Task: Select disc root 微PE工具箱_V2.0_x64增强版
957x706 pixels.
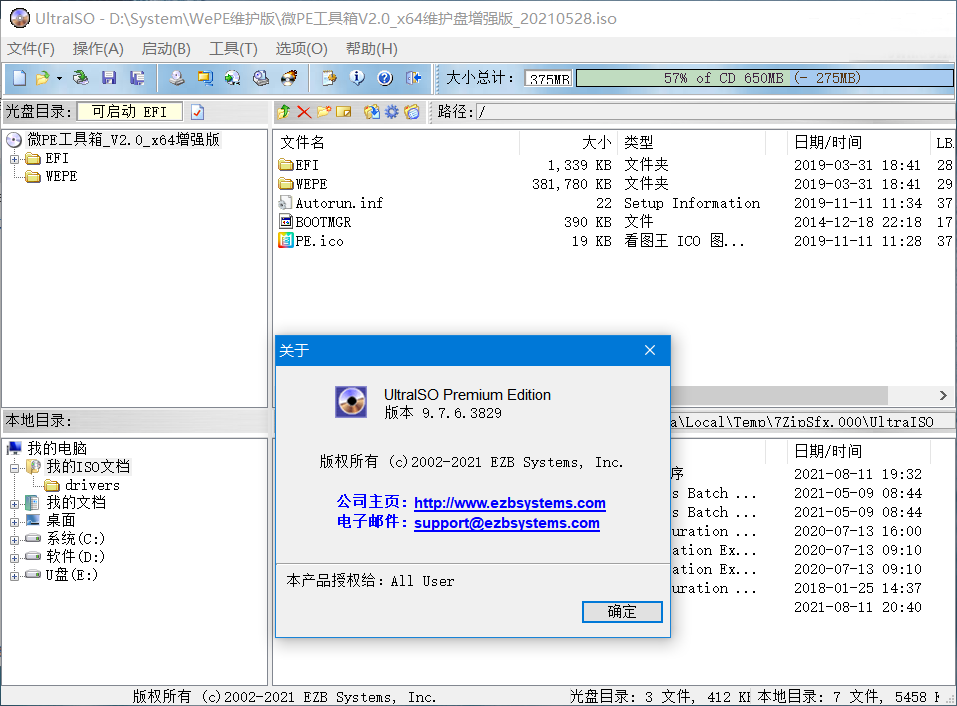Action: click(x=123, y=140)
